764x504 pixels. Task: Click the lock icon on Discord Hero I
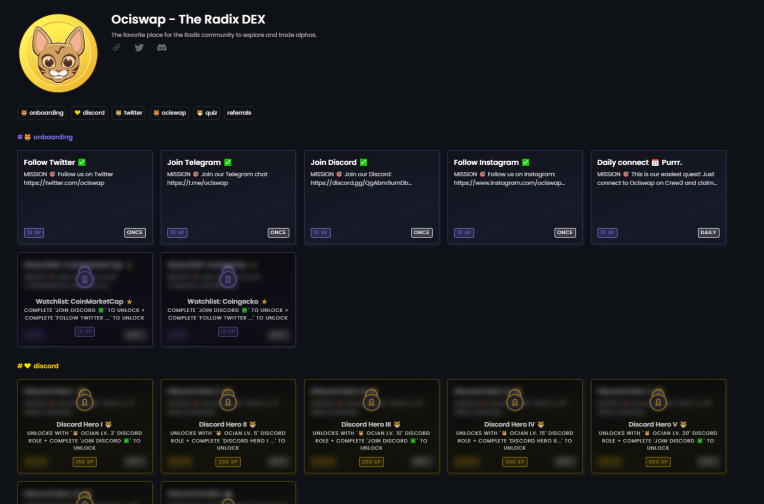pyautogui.click(x=85, y=400)
